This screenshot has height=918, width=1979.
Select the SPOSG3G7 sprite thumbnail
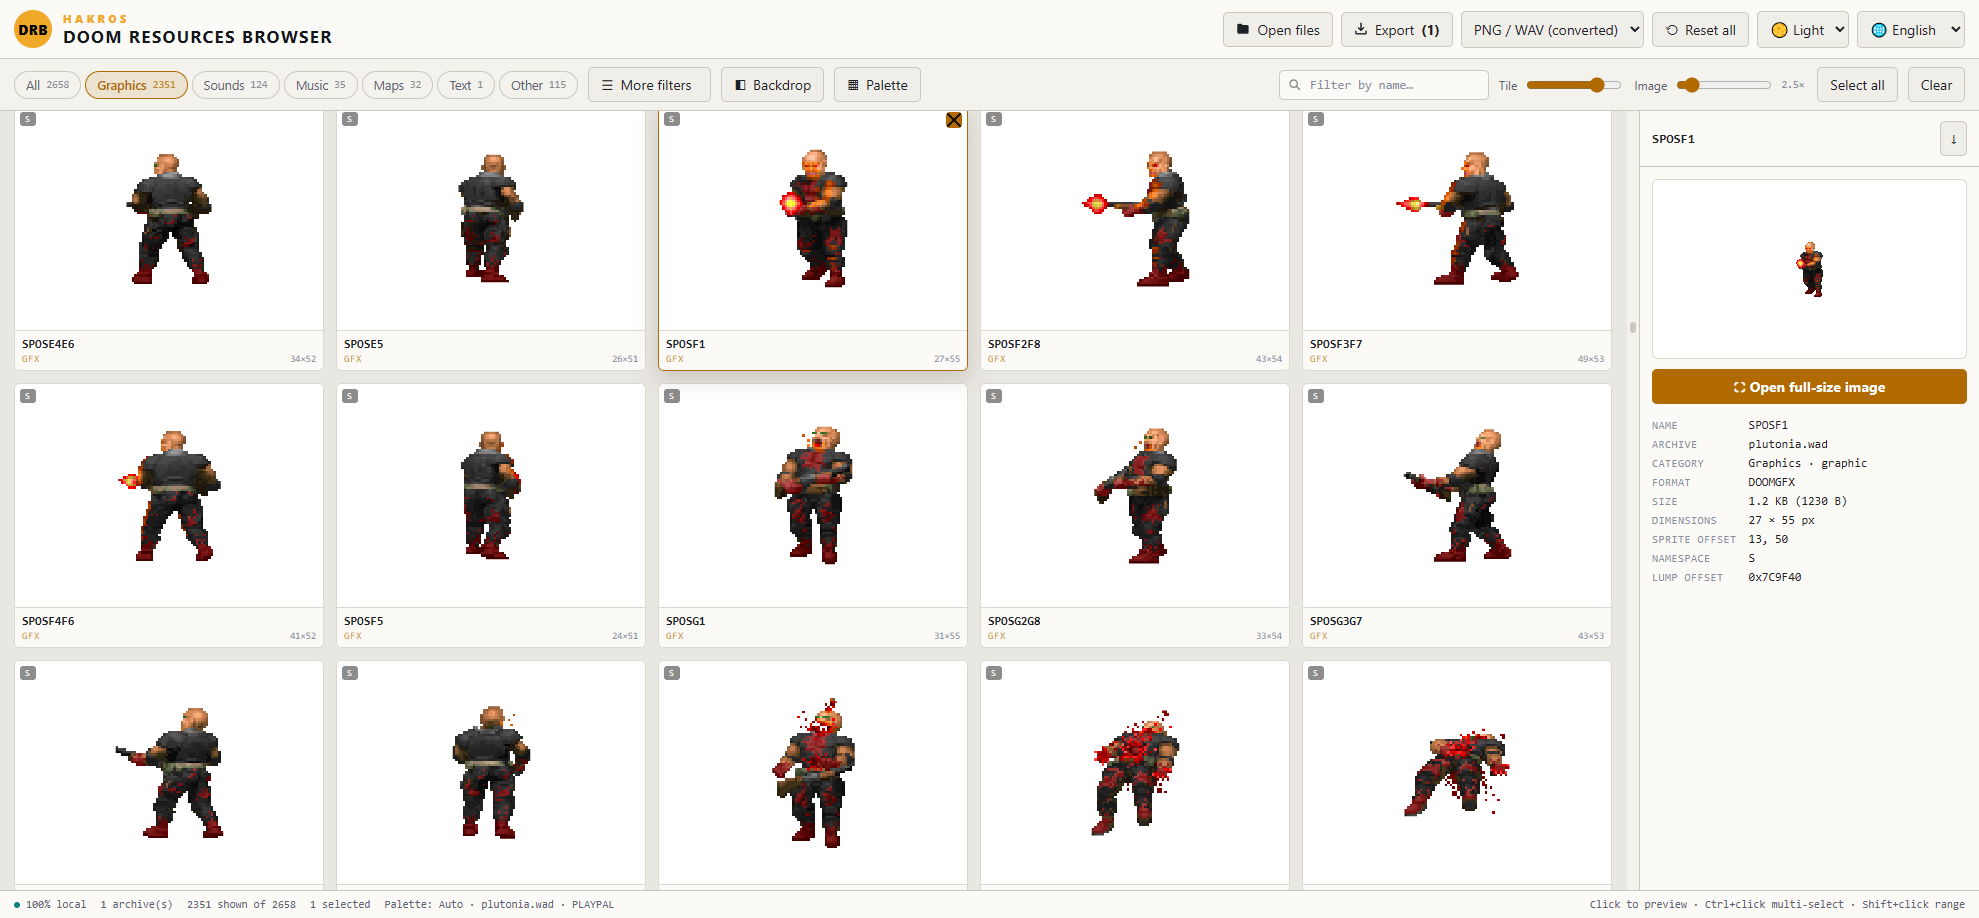pyautogui.click(x=1457, y=496)
